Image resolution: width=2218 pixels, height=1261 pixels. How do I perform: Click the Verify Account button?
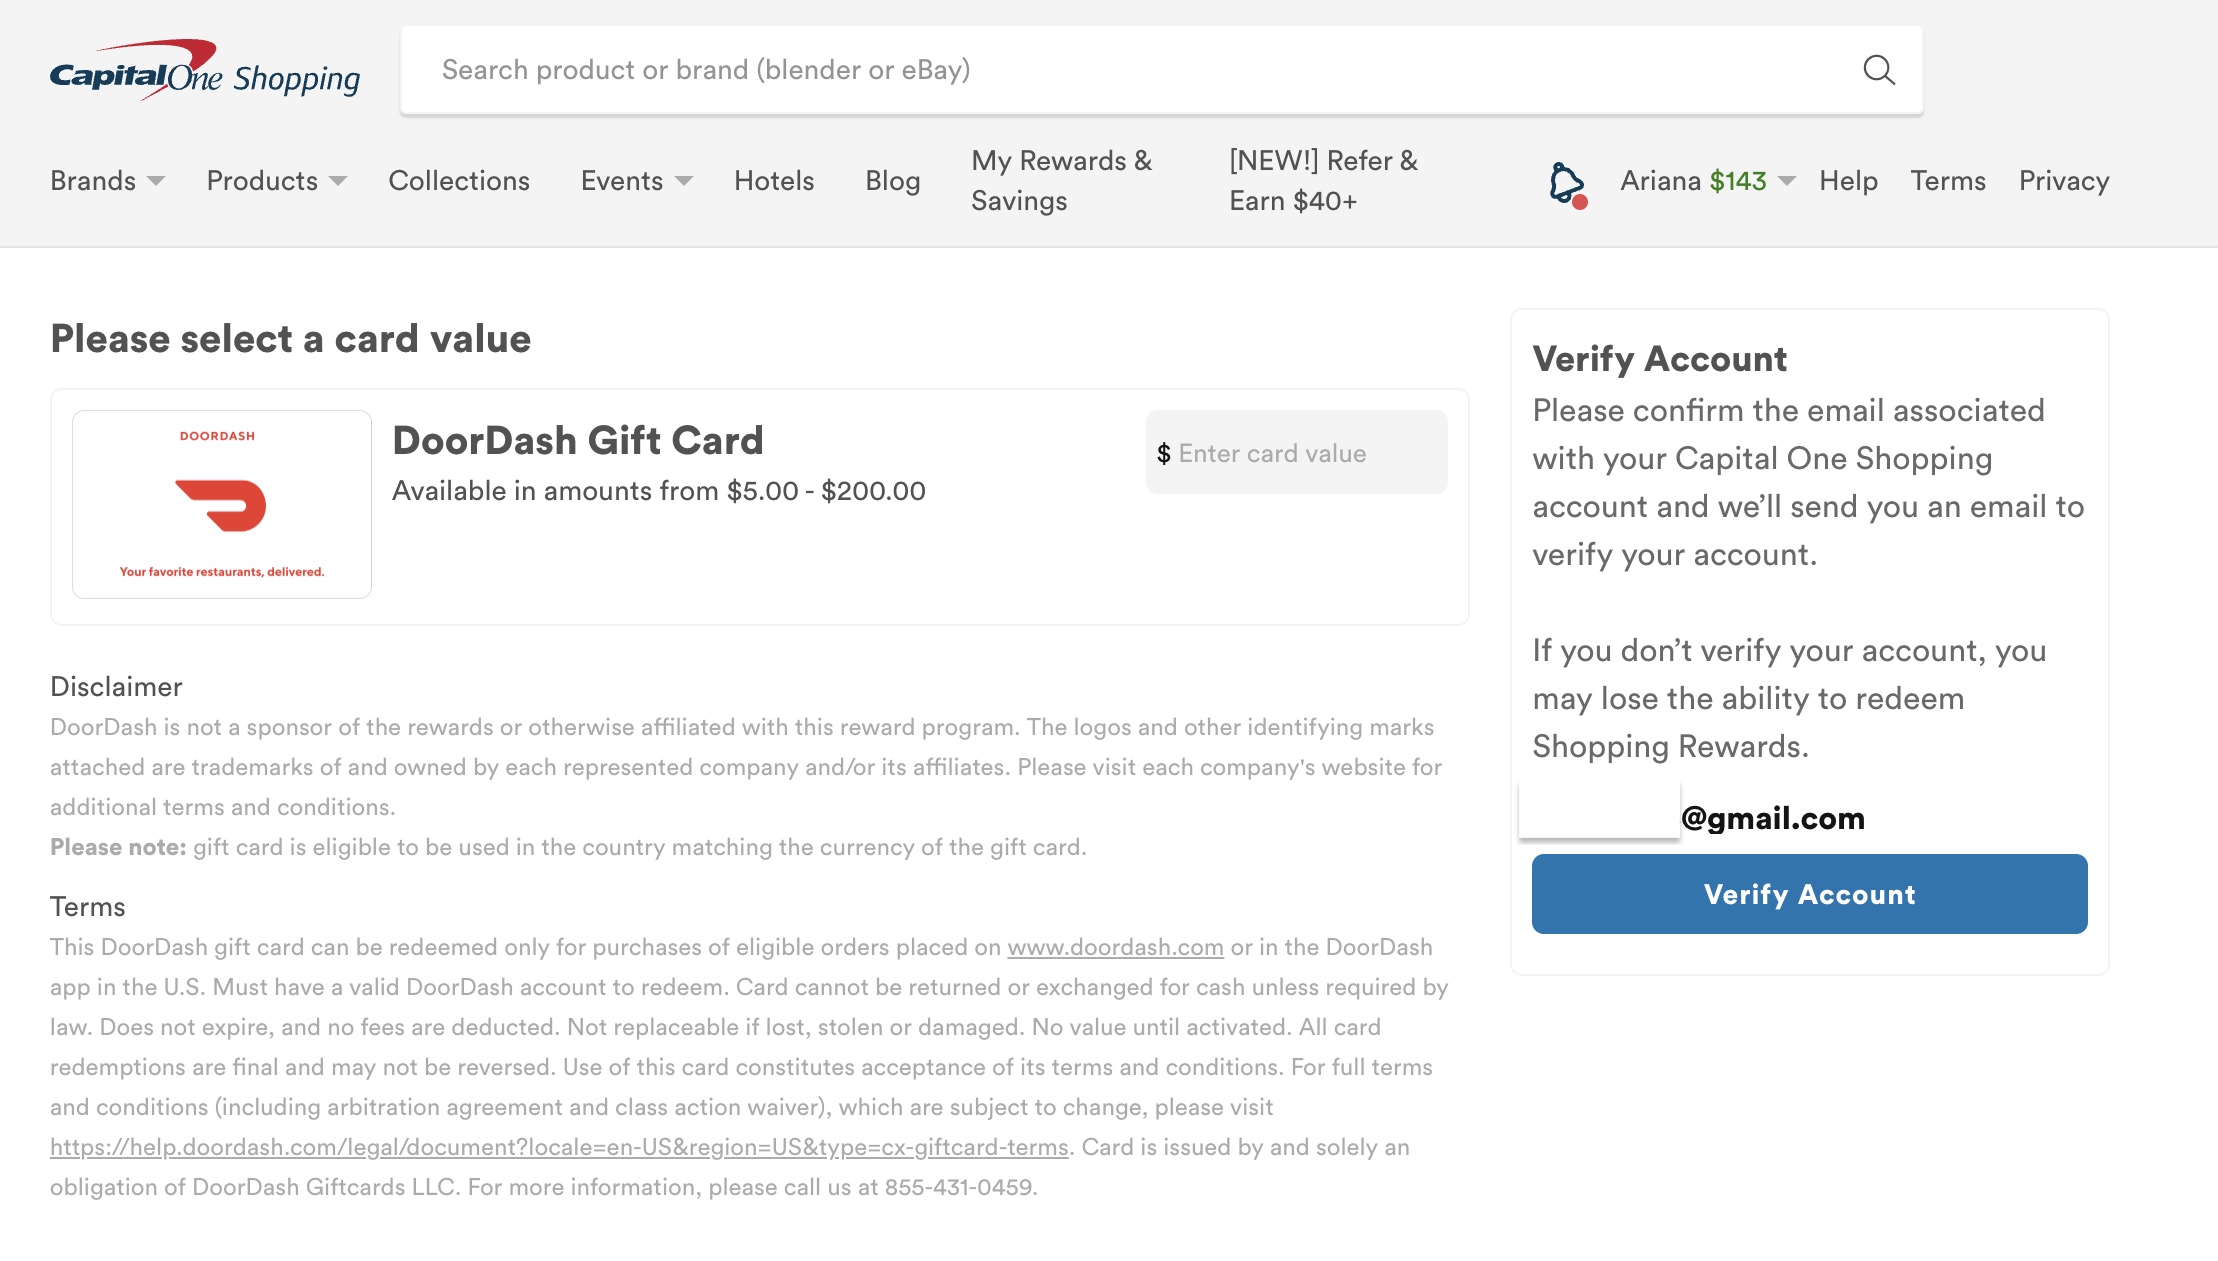click(x=1810, y=894)
